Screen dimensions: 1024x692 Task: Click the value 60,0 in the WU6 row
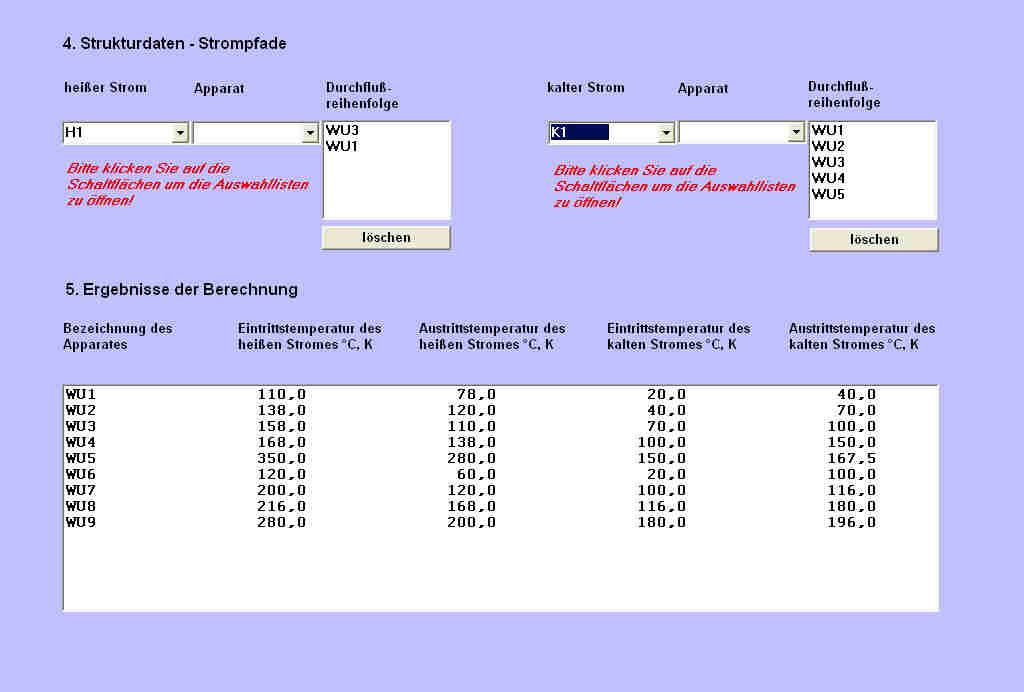point(476,474)
